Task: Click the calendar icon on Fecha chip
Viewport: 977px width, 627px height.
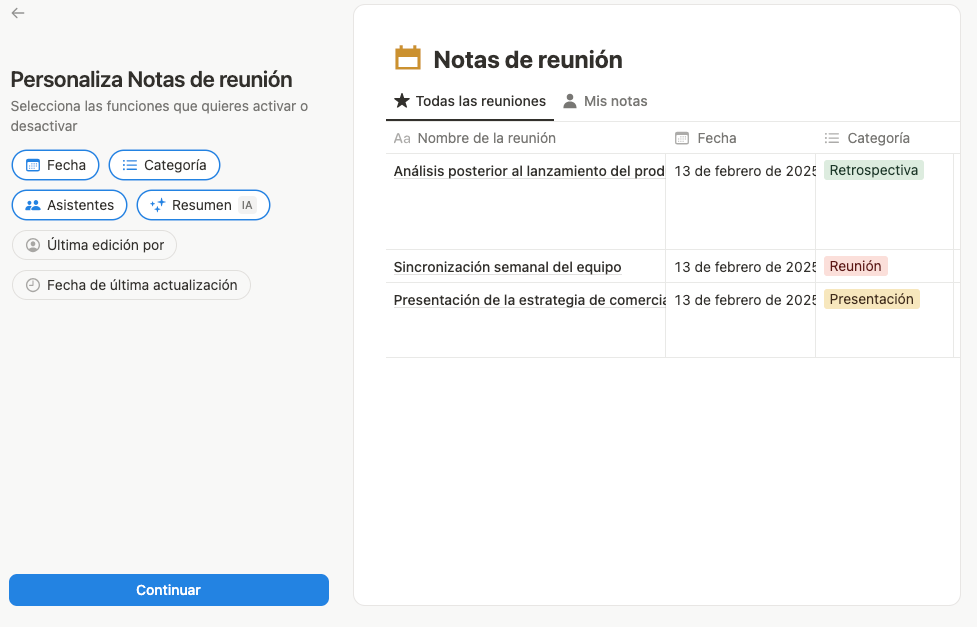Action: 32,165
